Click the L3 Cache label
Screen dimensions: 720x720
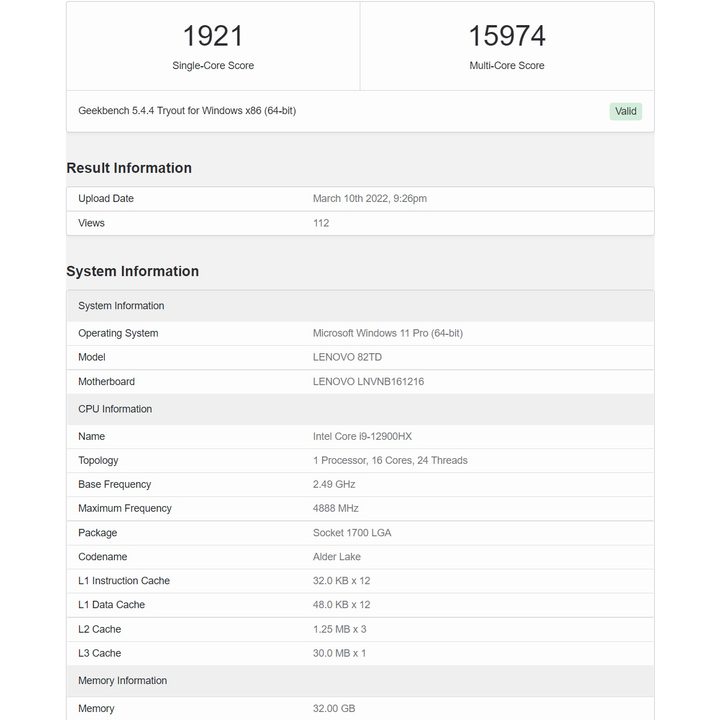tap(100, 653)
